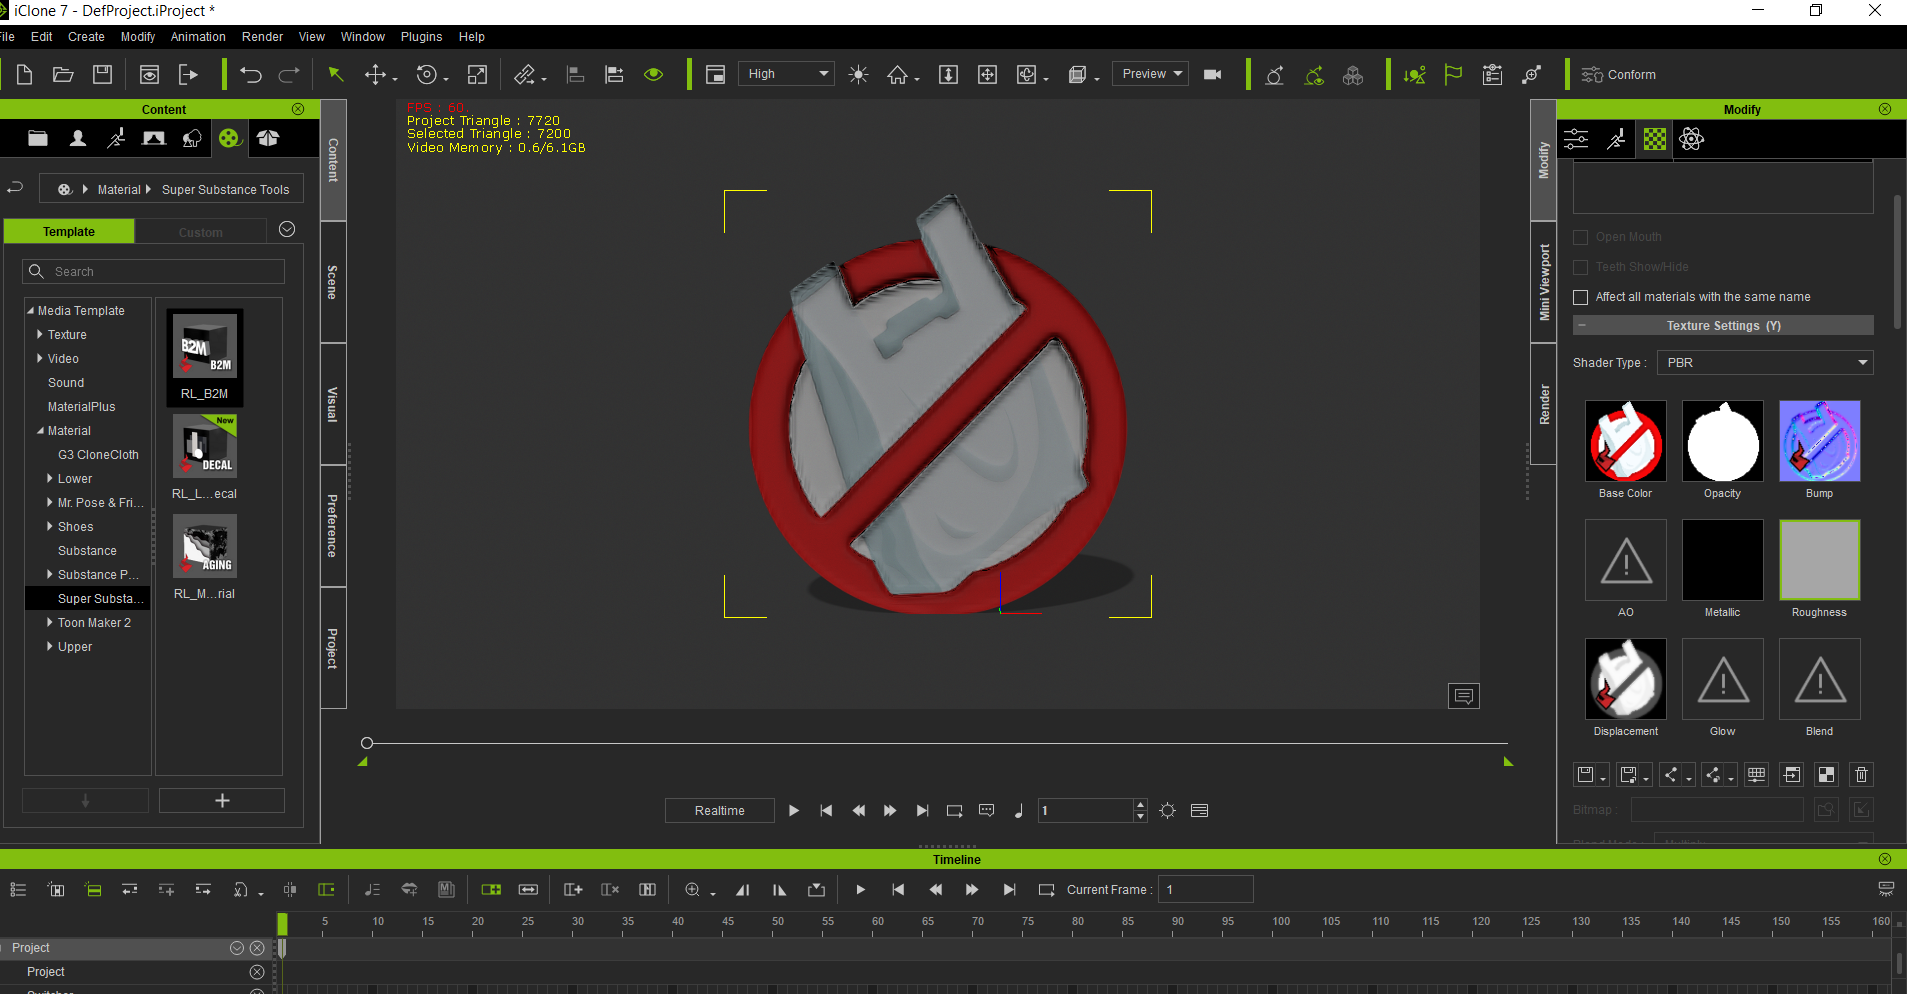
Task: Click the timeline zoom magnifier icon
Action: pyautogui.click(x=692, y=890)
